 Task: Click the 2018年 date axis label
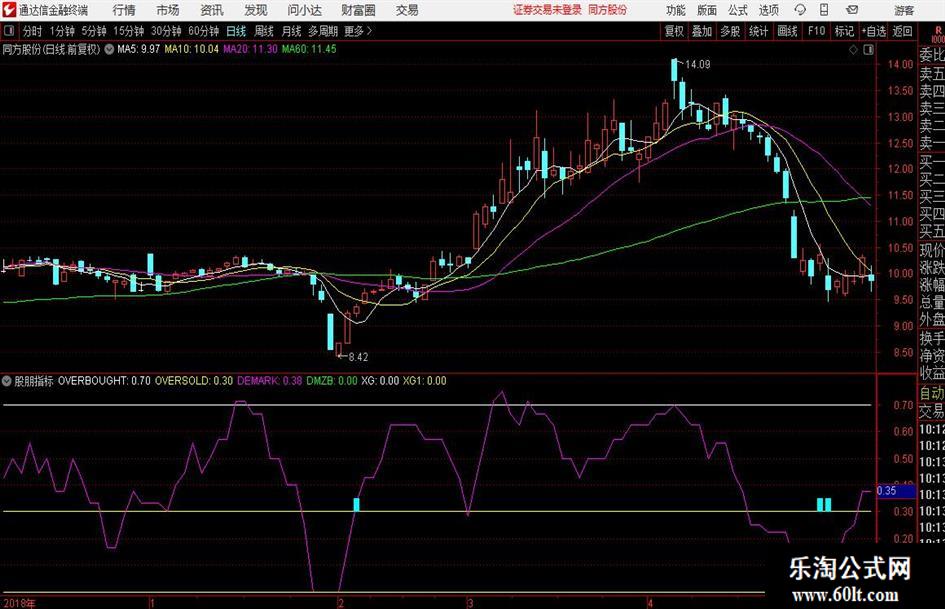pos(19,603)
